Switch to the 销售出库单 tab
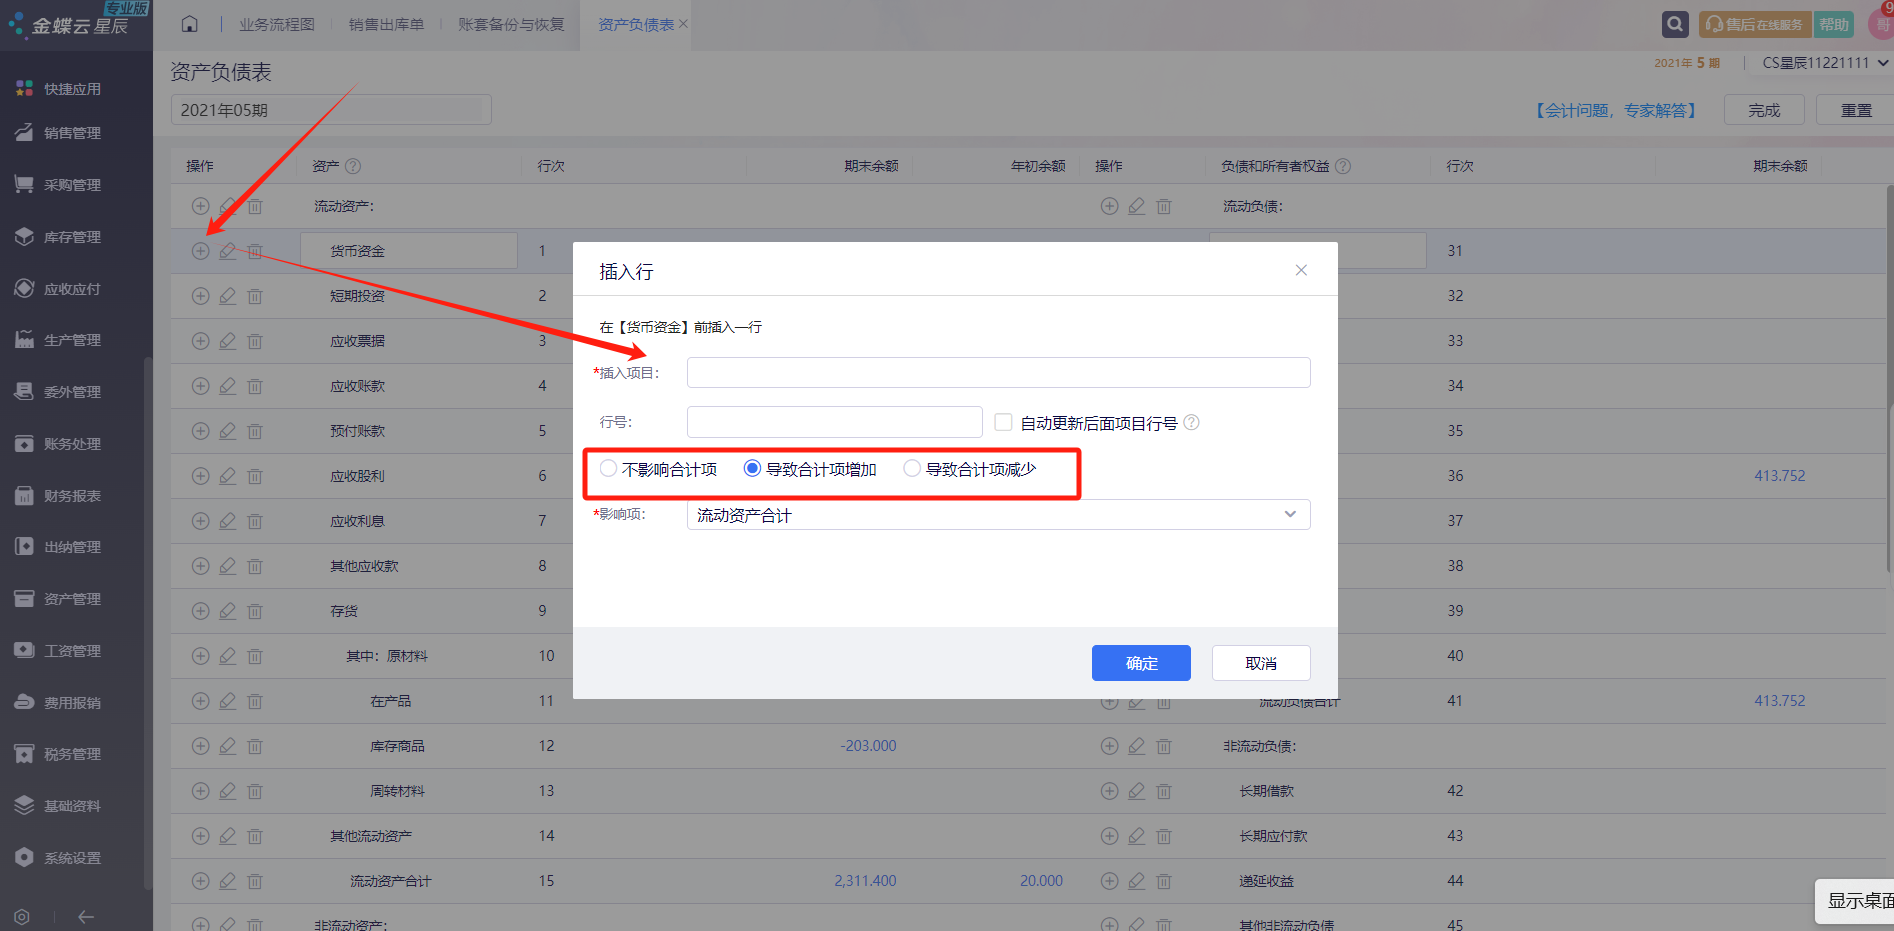 [x=386, y=24]
